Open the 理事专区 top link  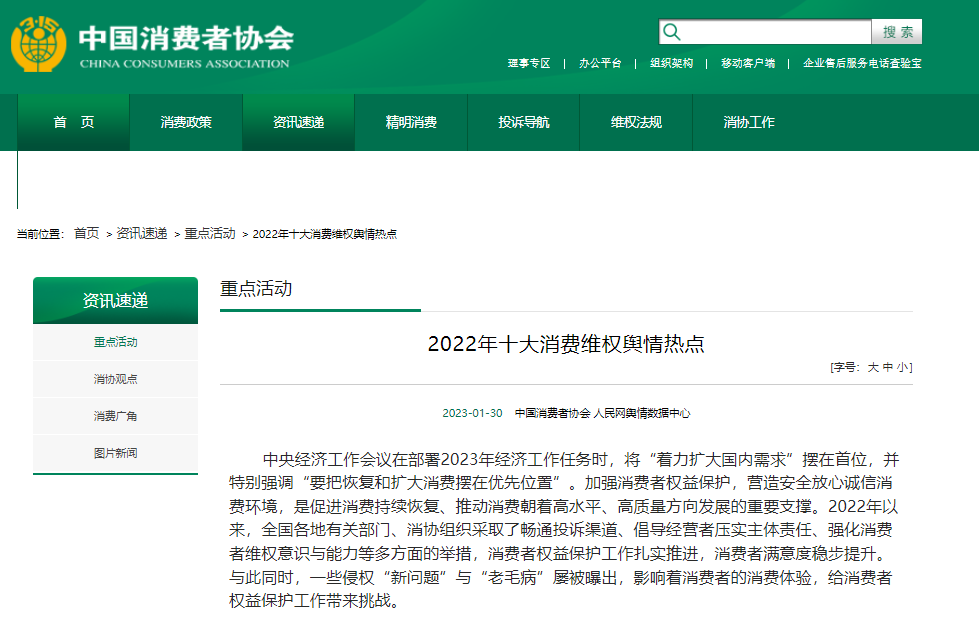529,63
